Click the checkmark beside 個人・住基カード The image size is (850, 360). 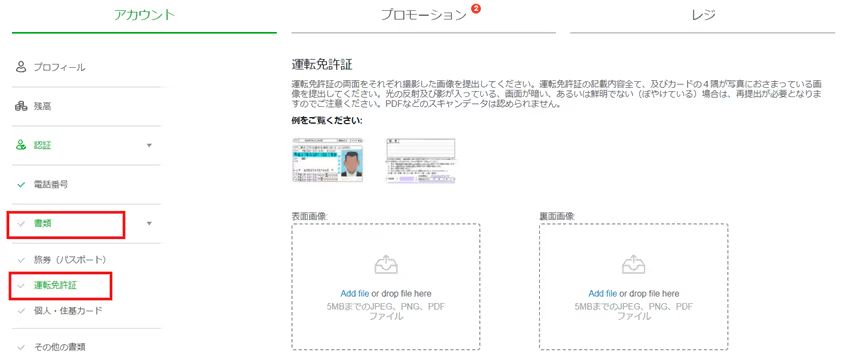(x=21, y=311)
